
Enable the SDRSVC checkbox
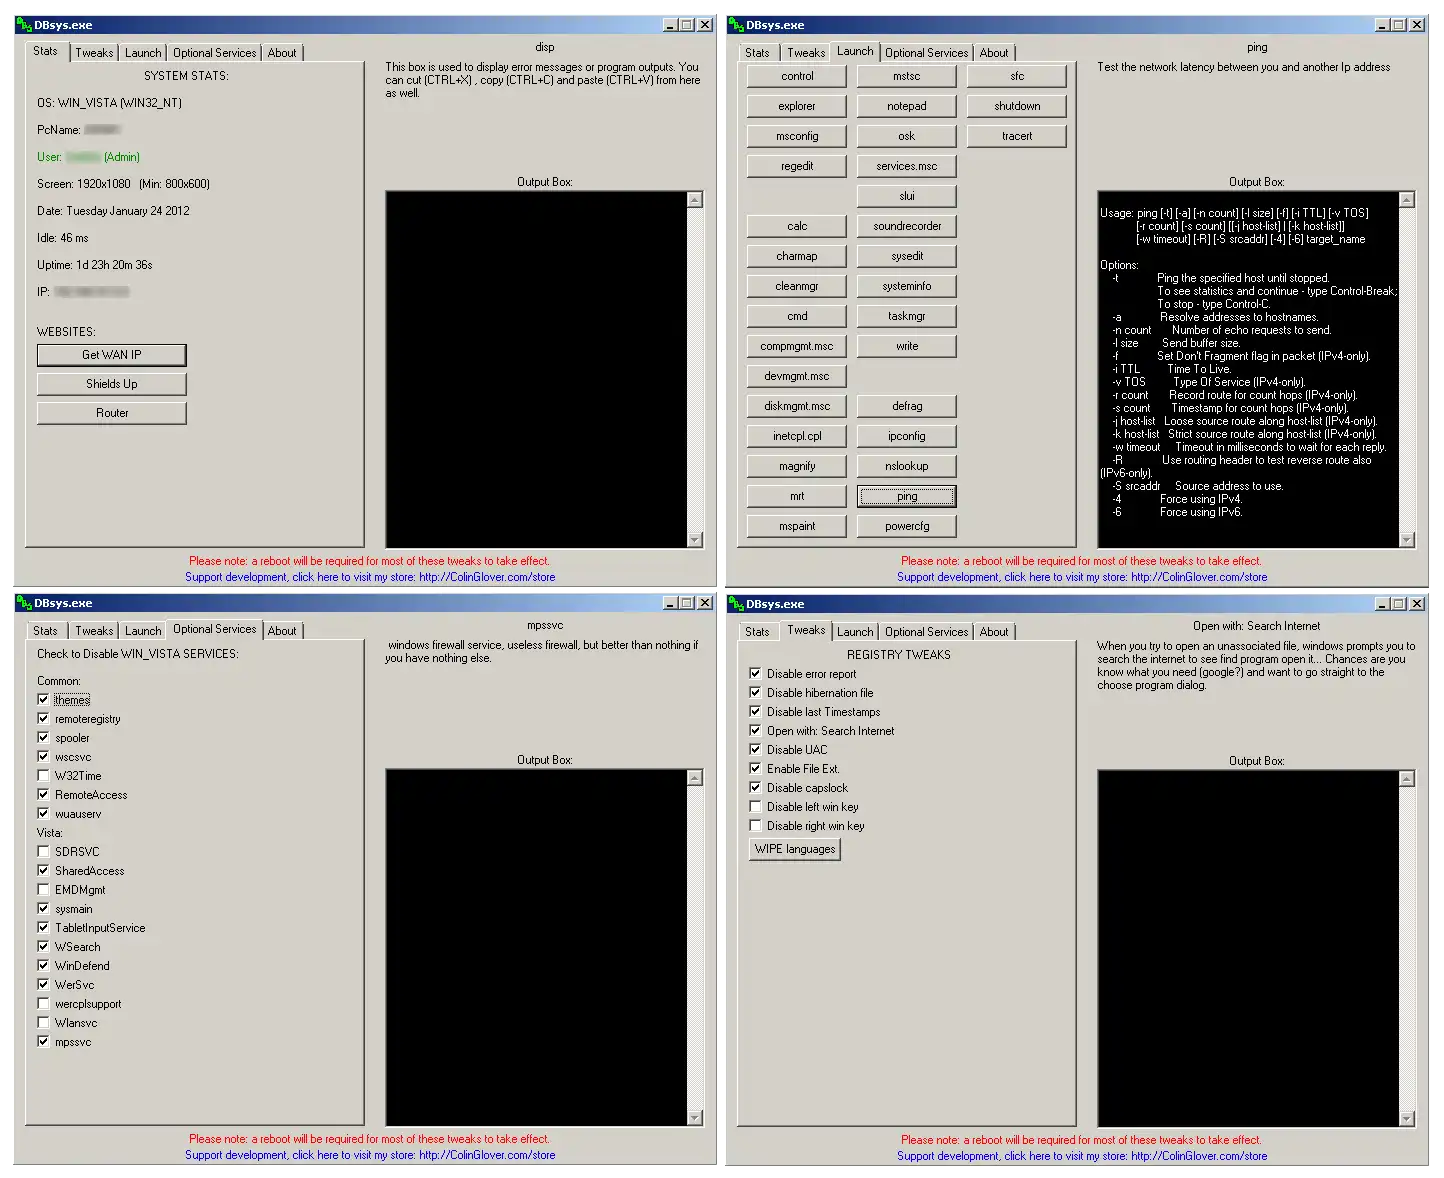tap(43, 851)
